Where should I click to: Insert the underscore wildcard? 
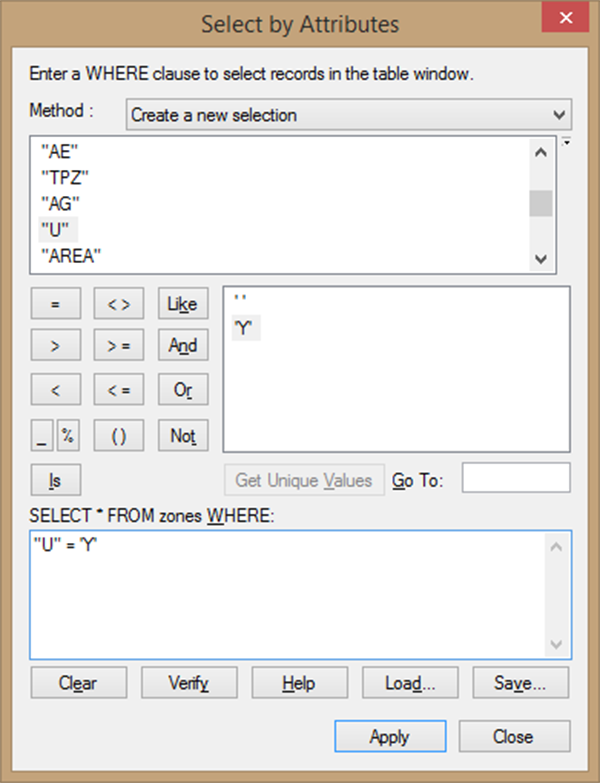[42, 435]
